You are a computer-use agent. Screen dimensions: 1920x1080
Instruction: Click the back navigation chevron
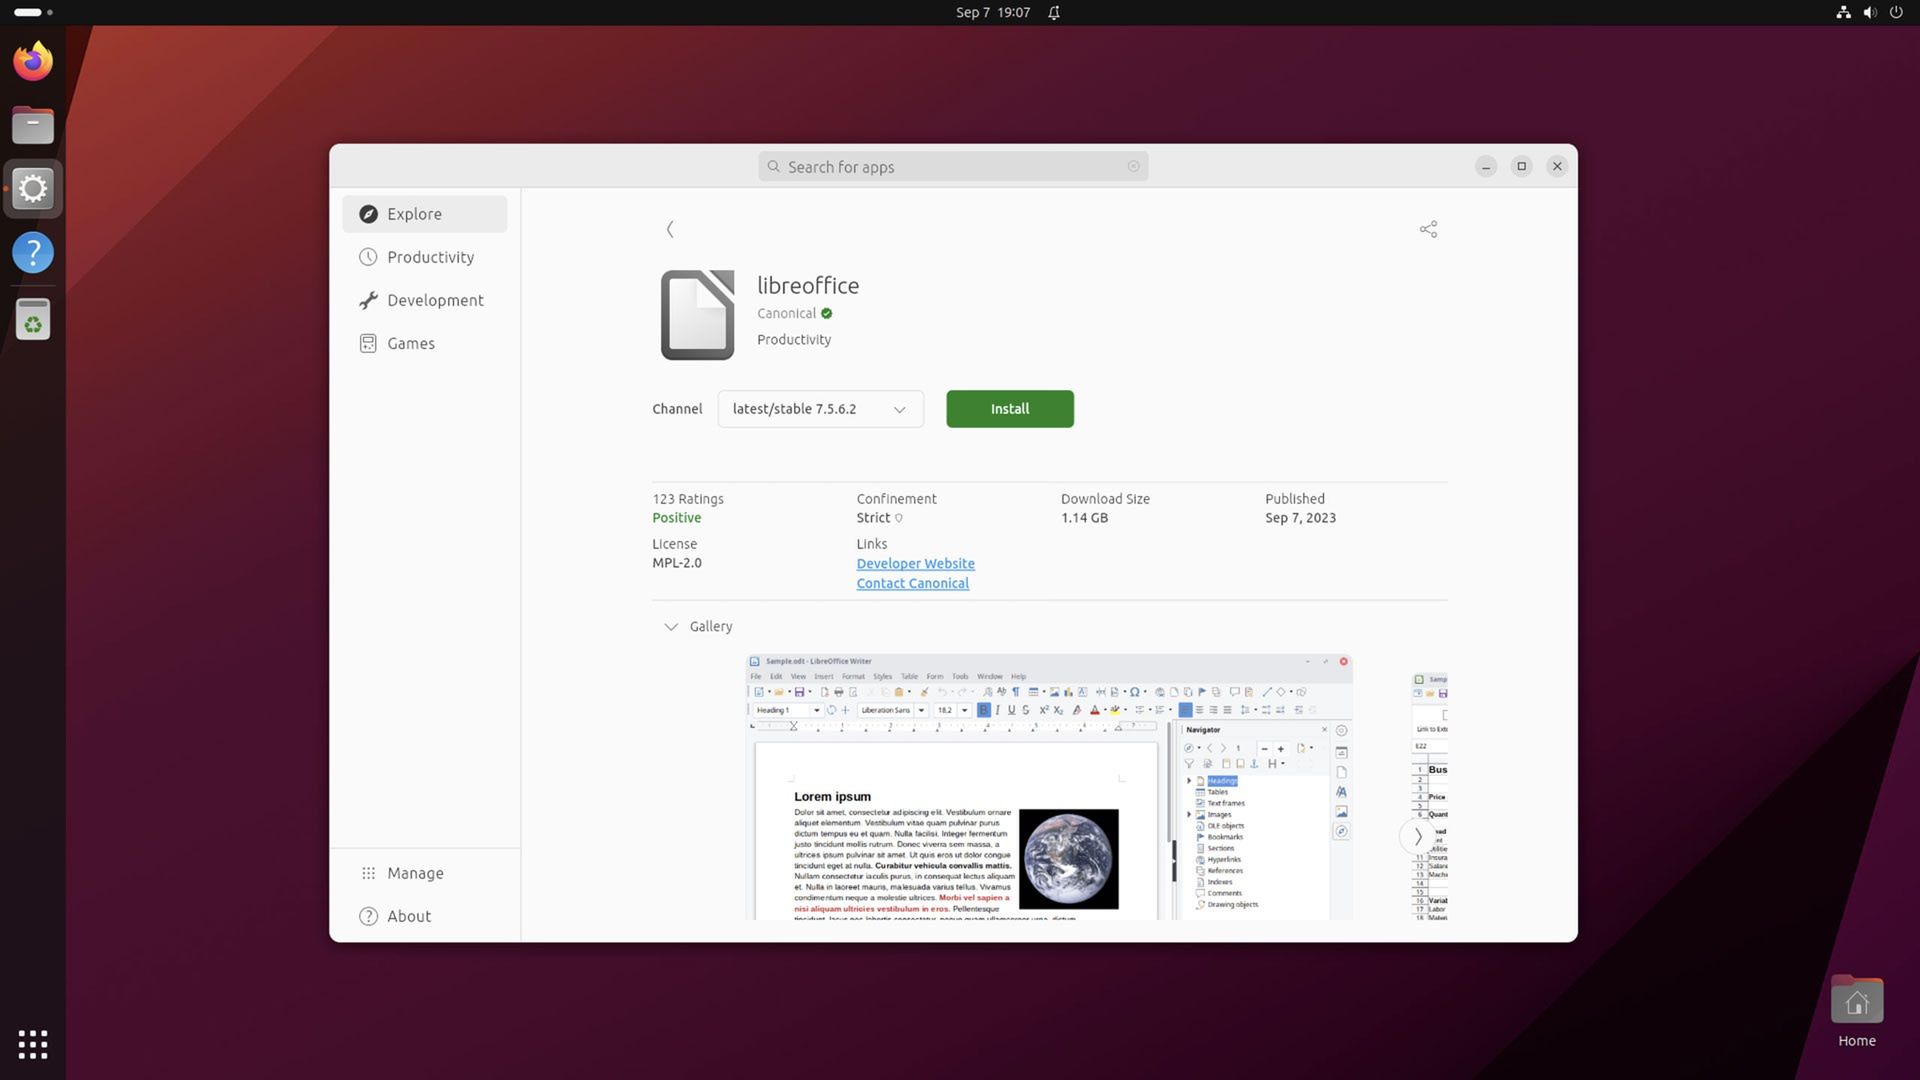click(x=670, y=229)
